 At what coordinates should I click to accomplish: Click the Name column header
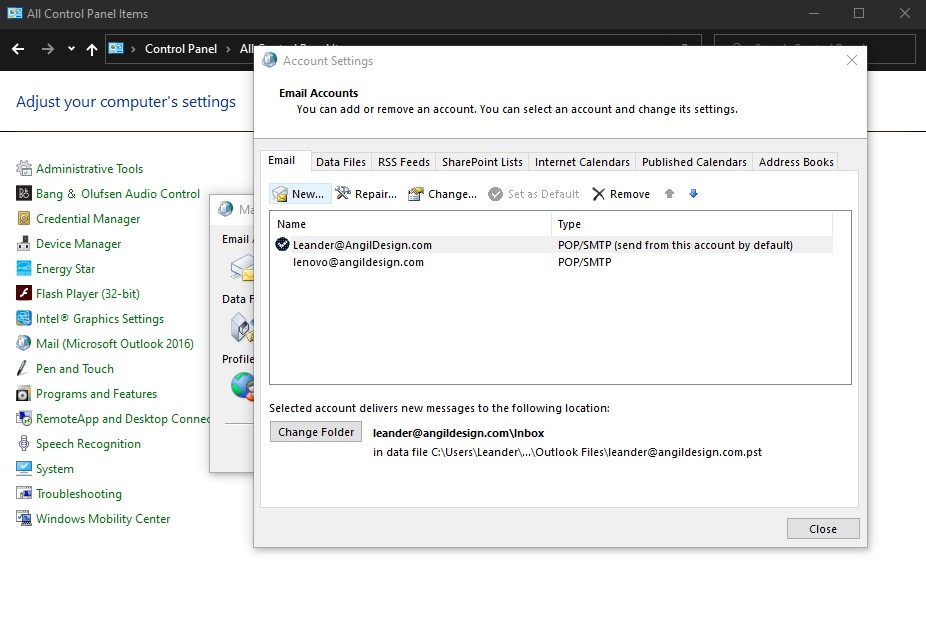411,224
